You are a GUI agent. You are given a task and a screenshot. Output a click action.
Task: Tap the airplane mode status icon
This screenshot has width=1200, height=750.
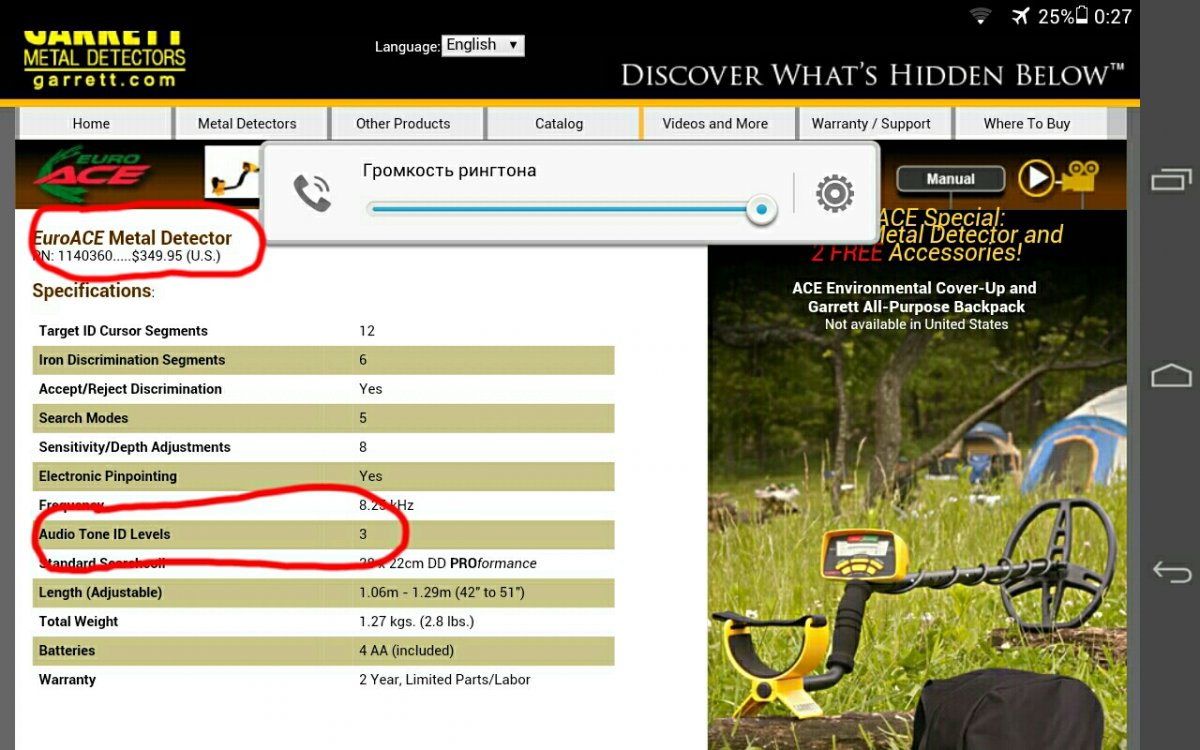click(1020, 16)
